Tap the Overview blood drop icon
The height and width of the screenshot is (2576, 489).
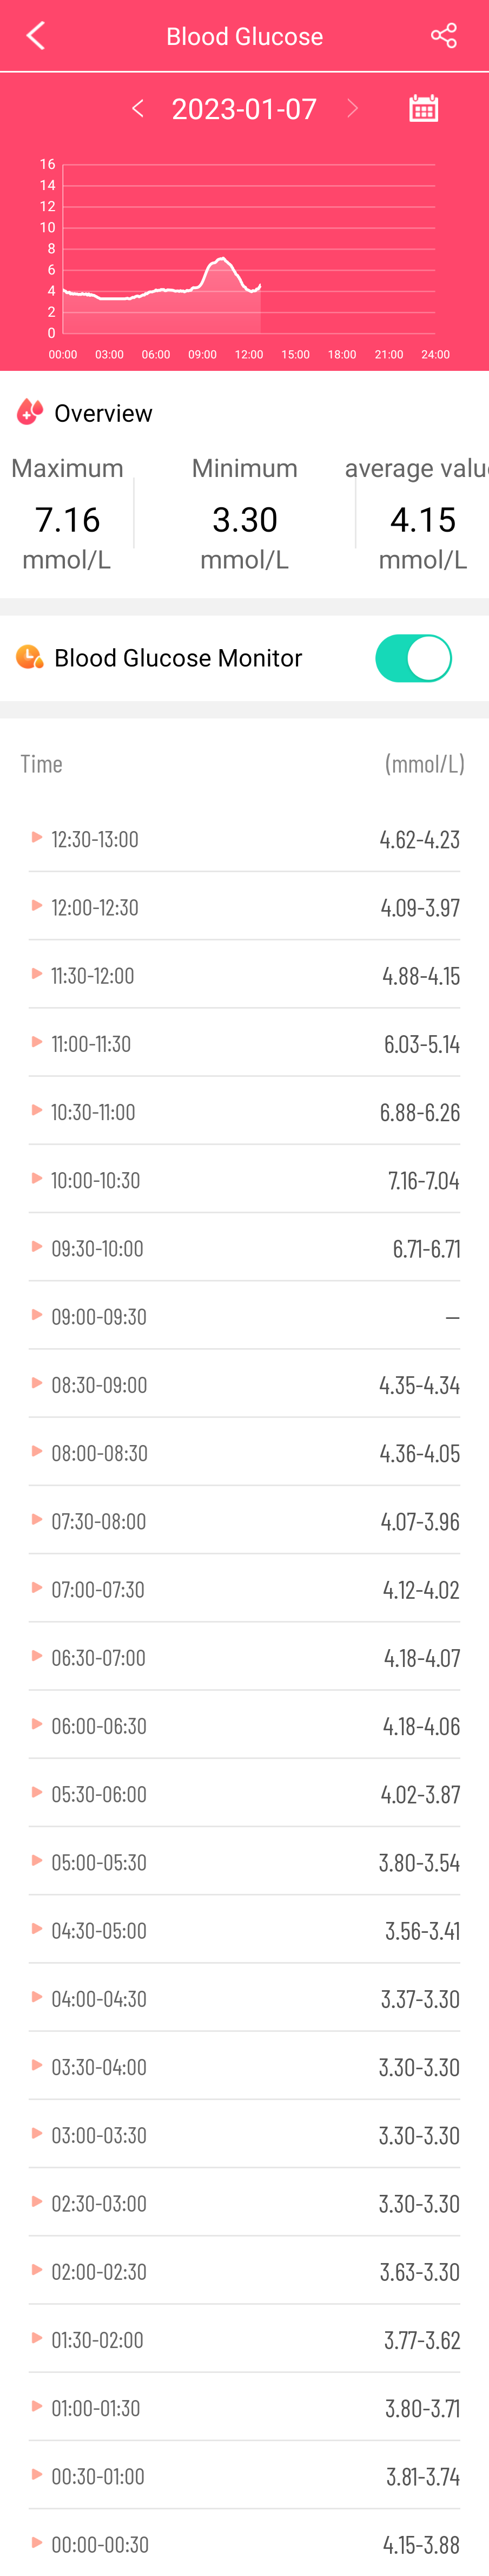[x=30, y=412]
